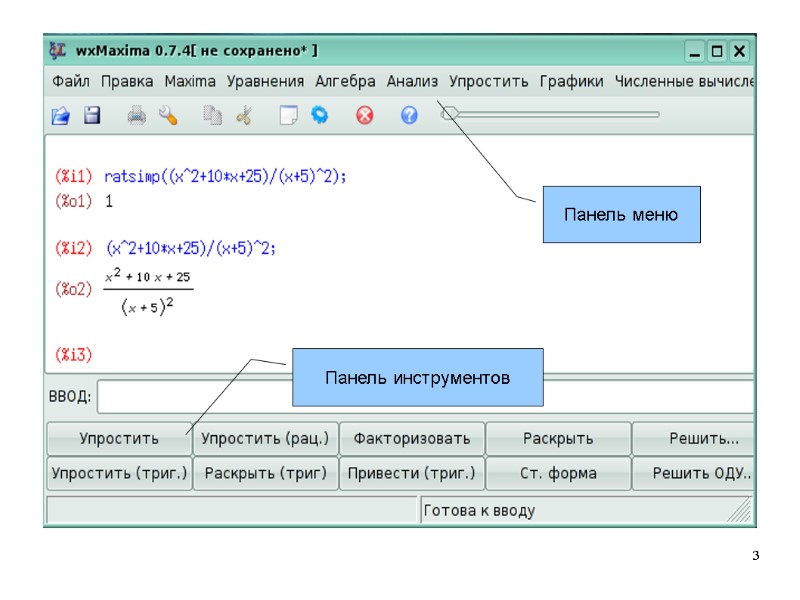The height and width of the screenshot is (600, 800).
Task: Interrupt calculation with the red stop icon
Action: (364, 117)
